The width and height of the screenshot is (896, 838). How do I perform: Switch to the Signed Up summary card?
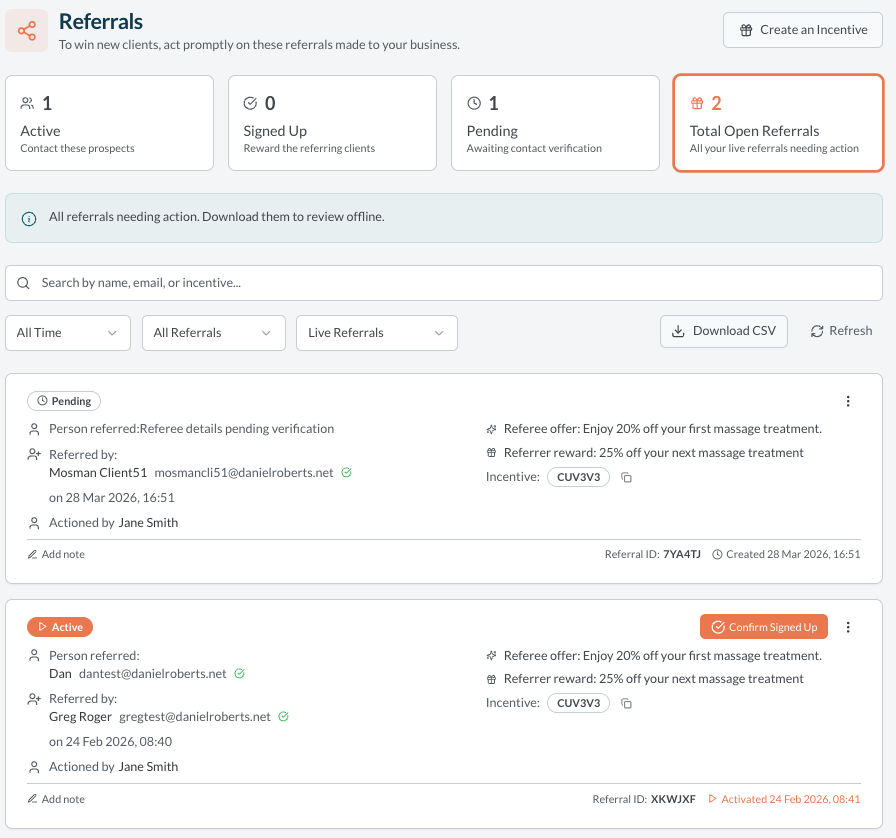pyautogui.click(x=332, y=123)
